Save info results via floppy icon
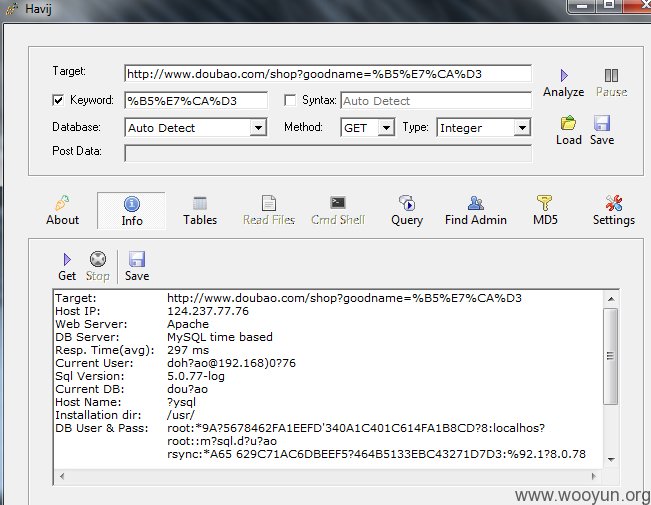The width and height of the screenshot is (651, 505). (137, 259)
